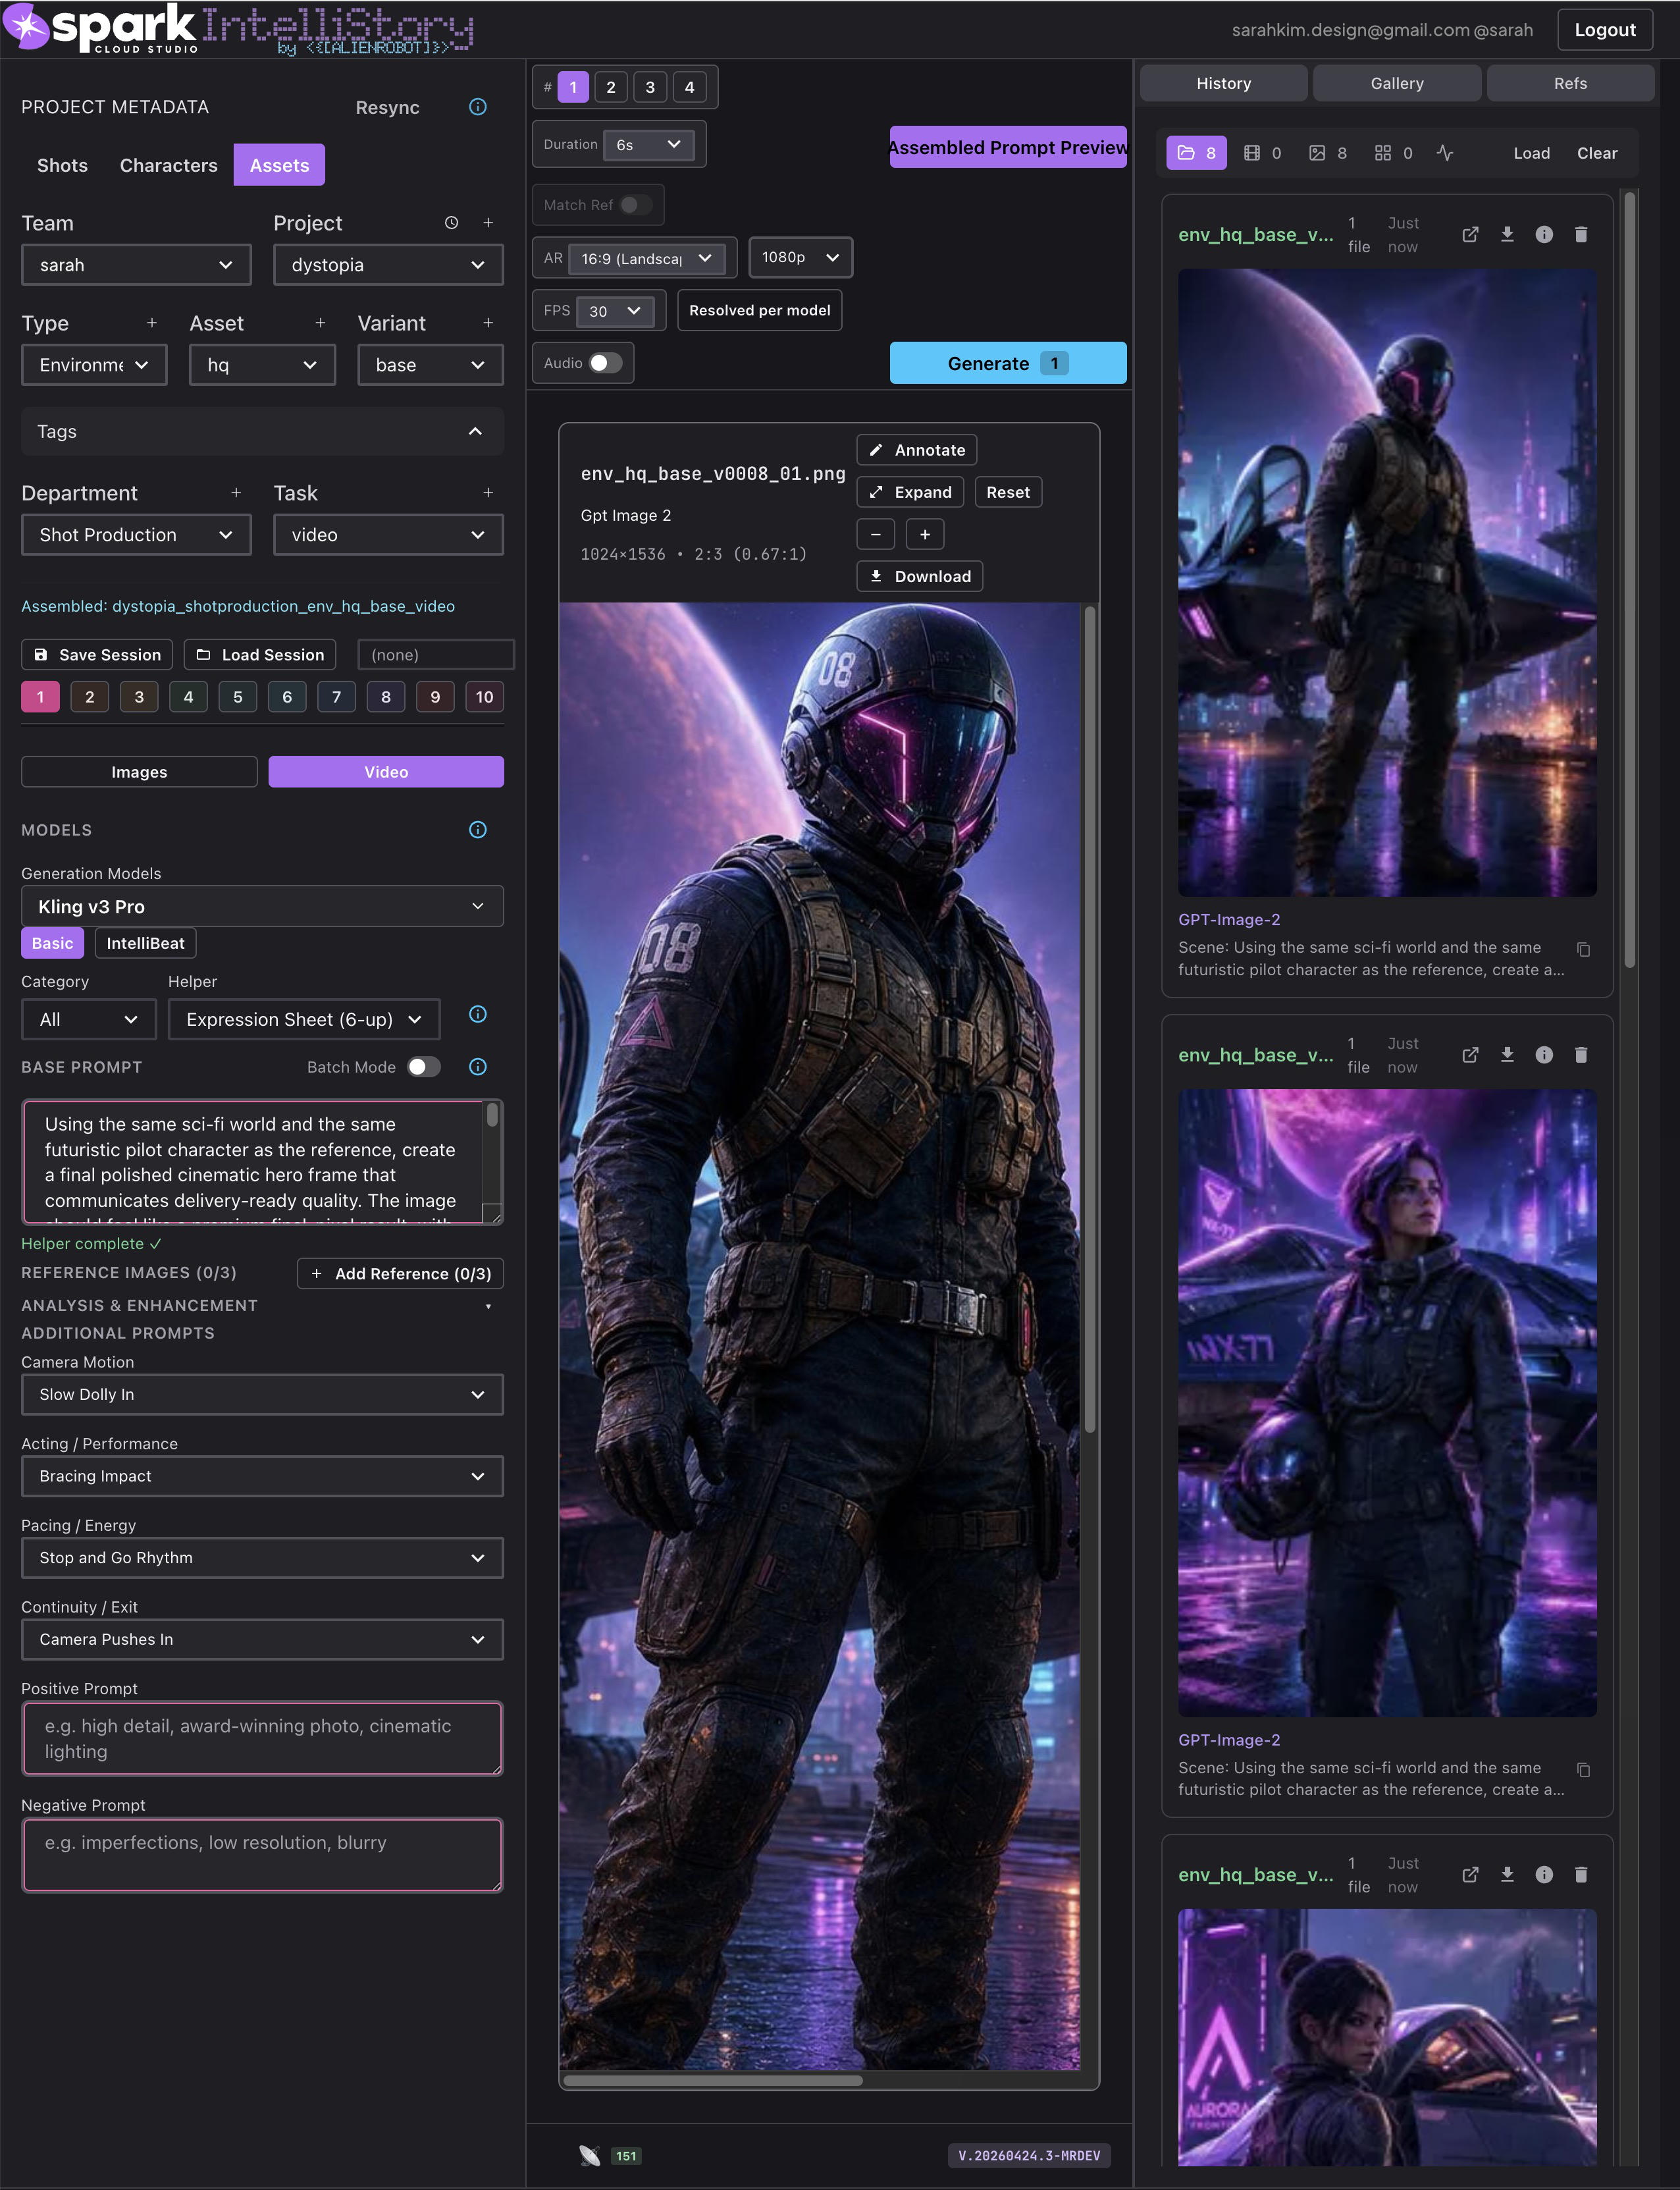Open the 1080p resolution dropdown
1680x2190 pixels.
[x=800, y=257]
